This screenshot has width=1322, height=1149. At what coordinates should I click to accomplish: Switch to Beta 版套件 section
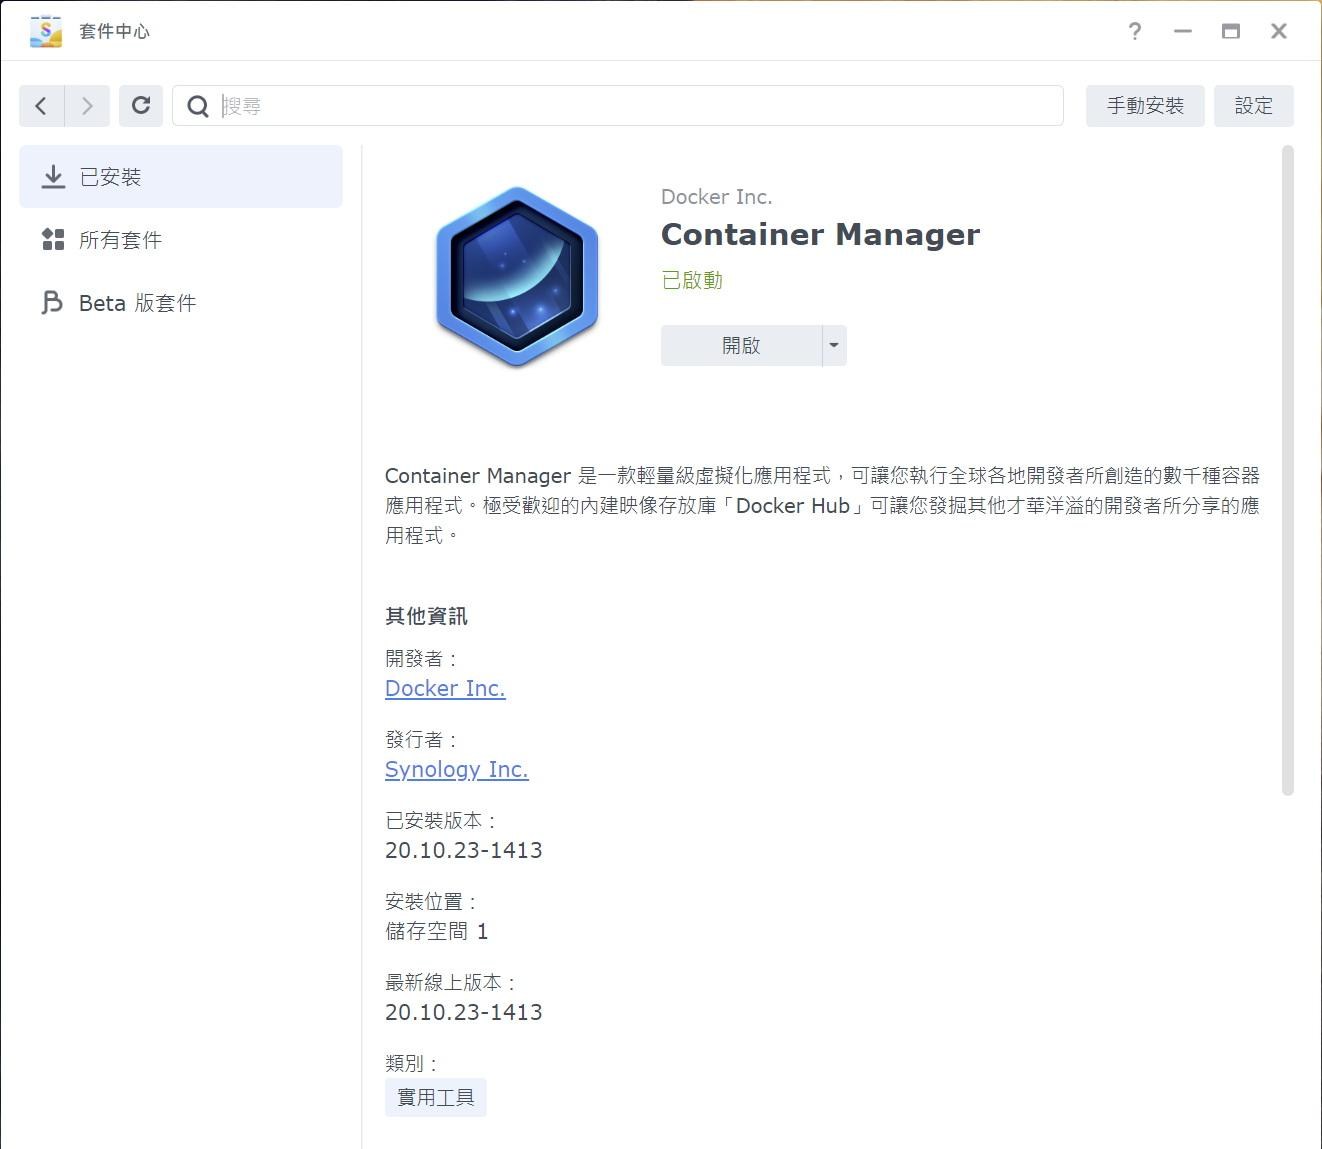[137, 302]
